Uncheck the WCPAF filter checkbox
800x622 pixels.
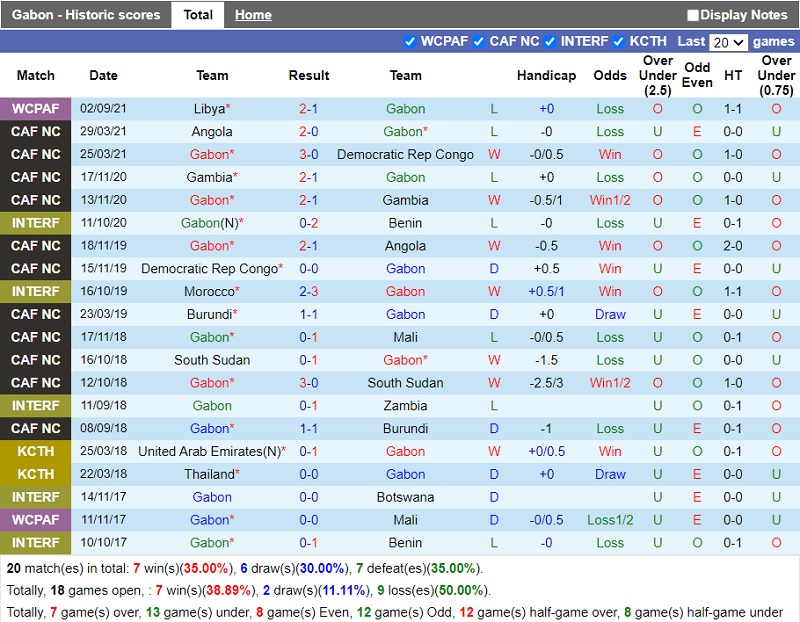pyautogui.click(x=409, y=42)
